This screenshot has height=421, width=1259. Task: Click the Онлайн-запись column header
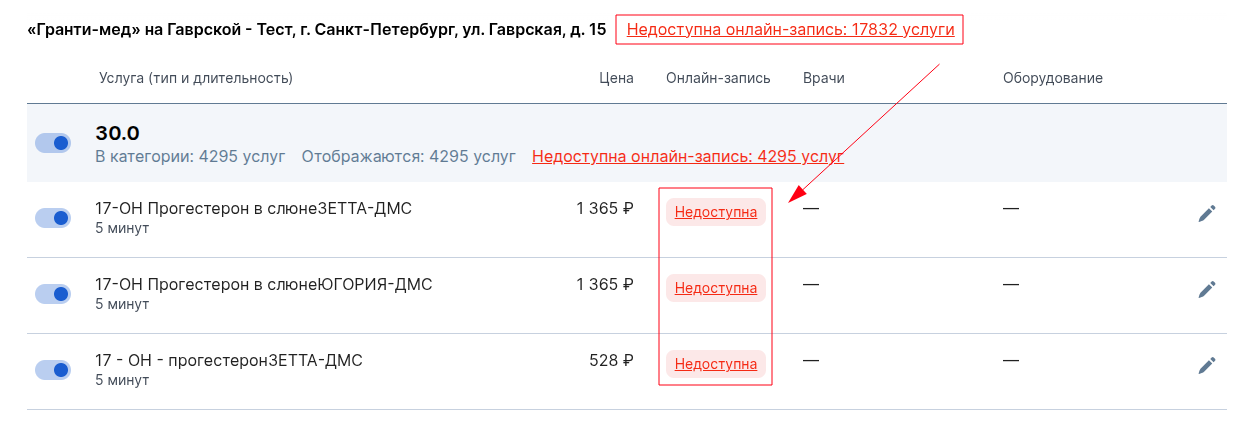[718, 78]
